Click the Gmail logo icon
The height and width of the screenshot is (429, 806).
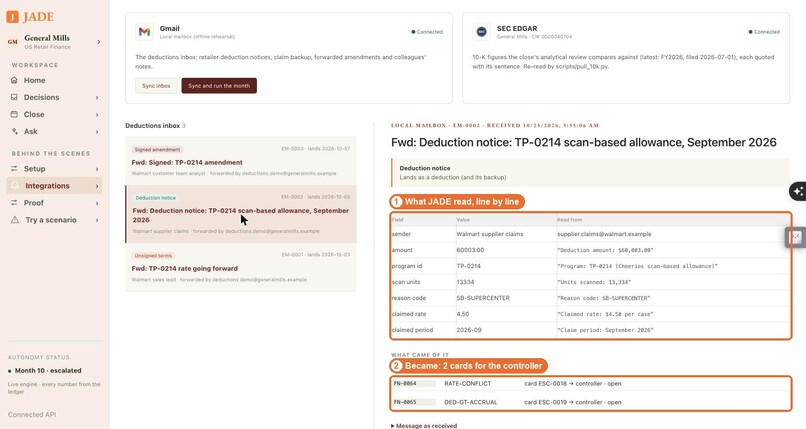144,32
